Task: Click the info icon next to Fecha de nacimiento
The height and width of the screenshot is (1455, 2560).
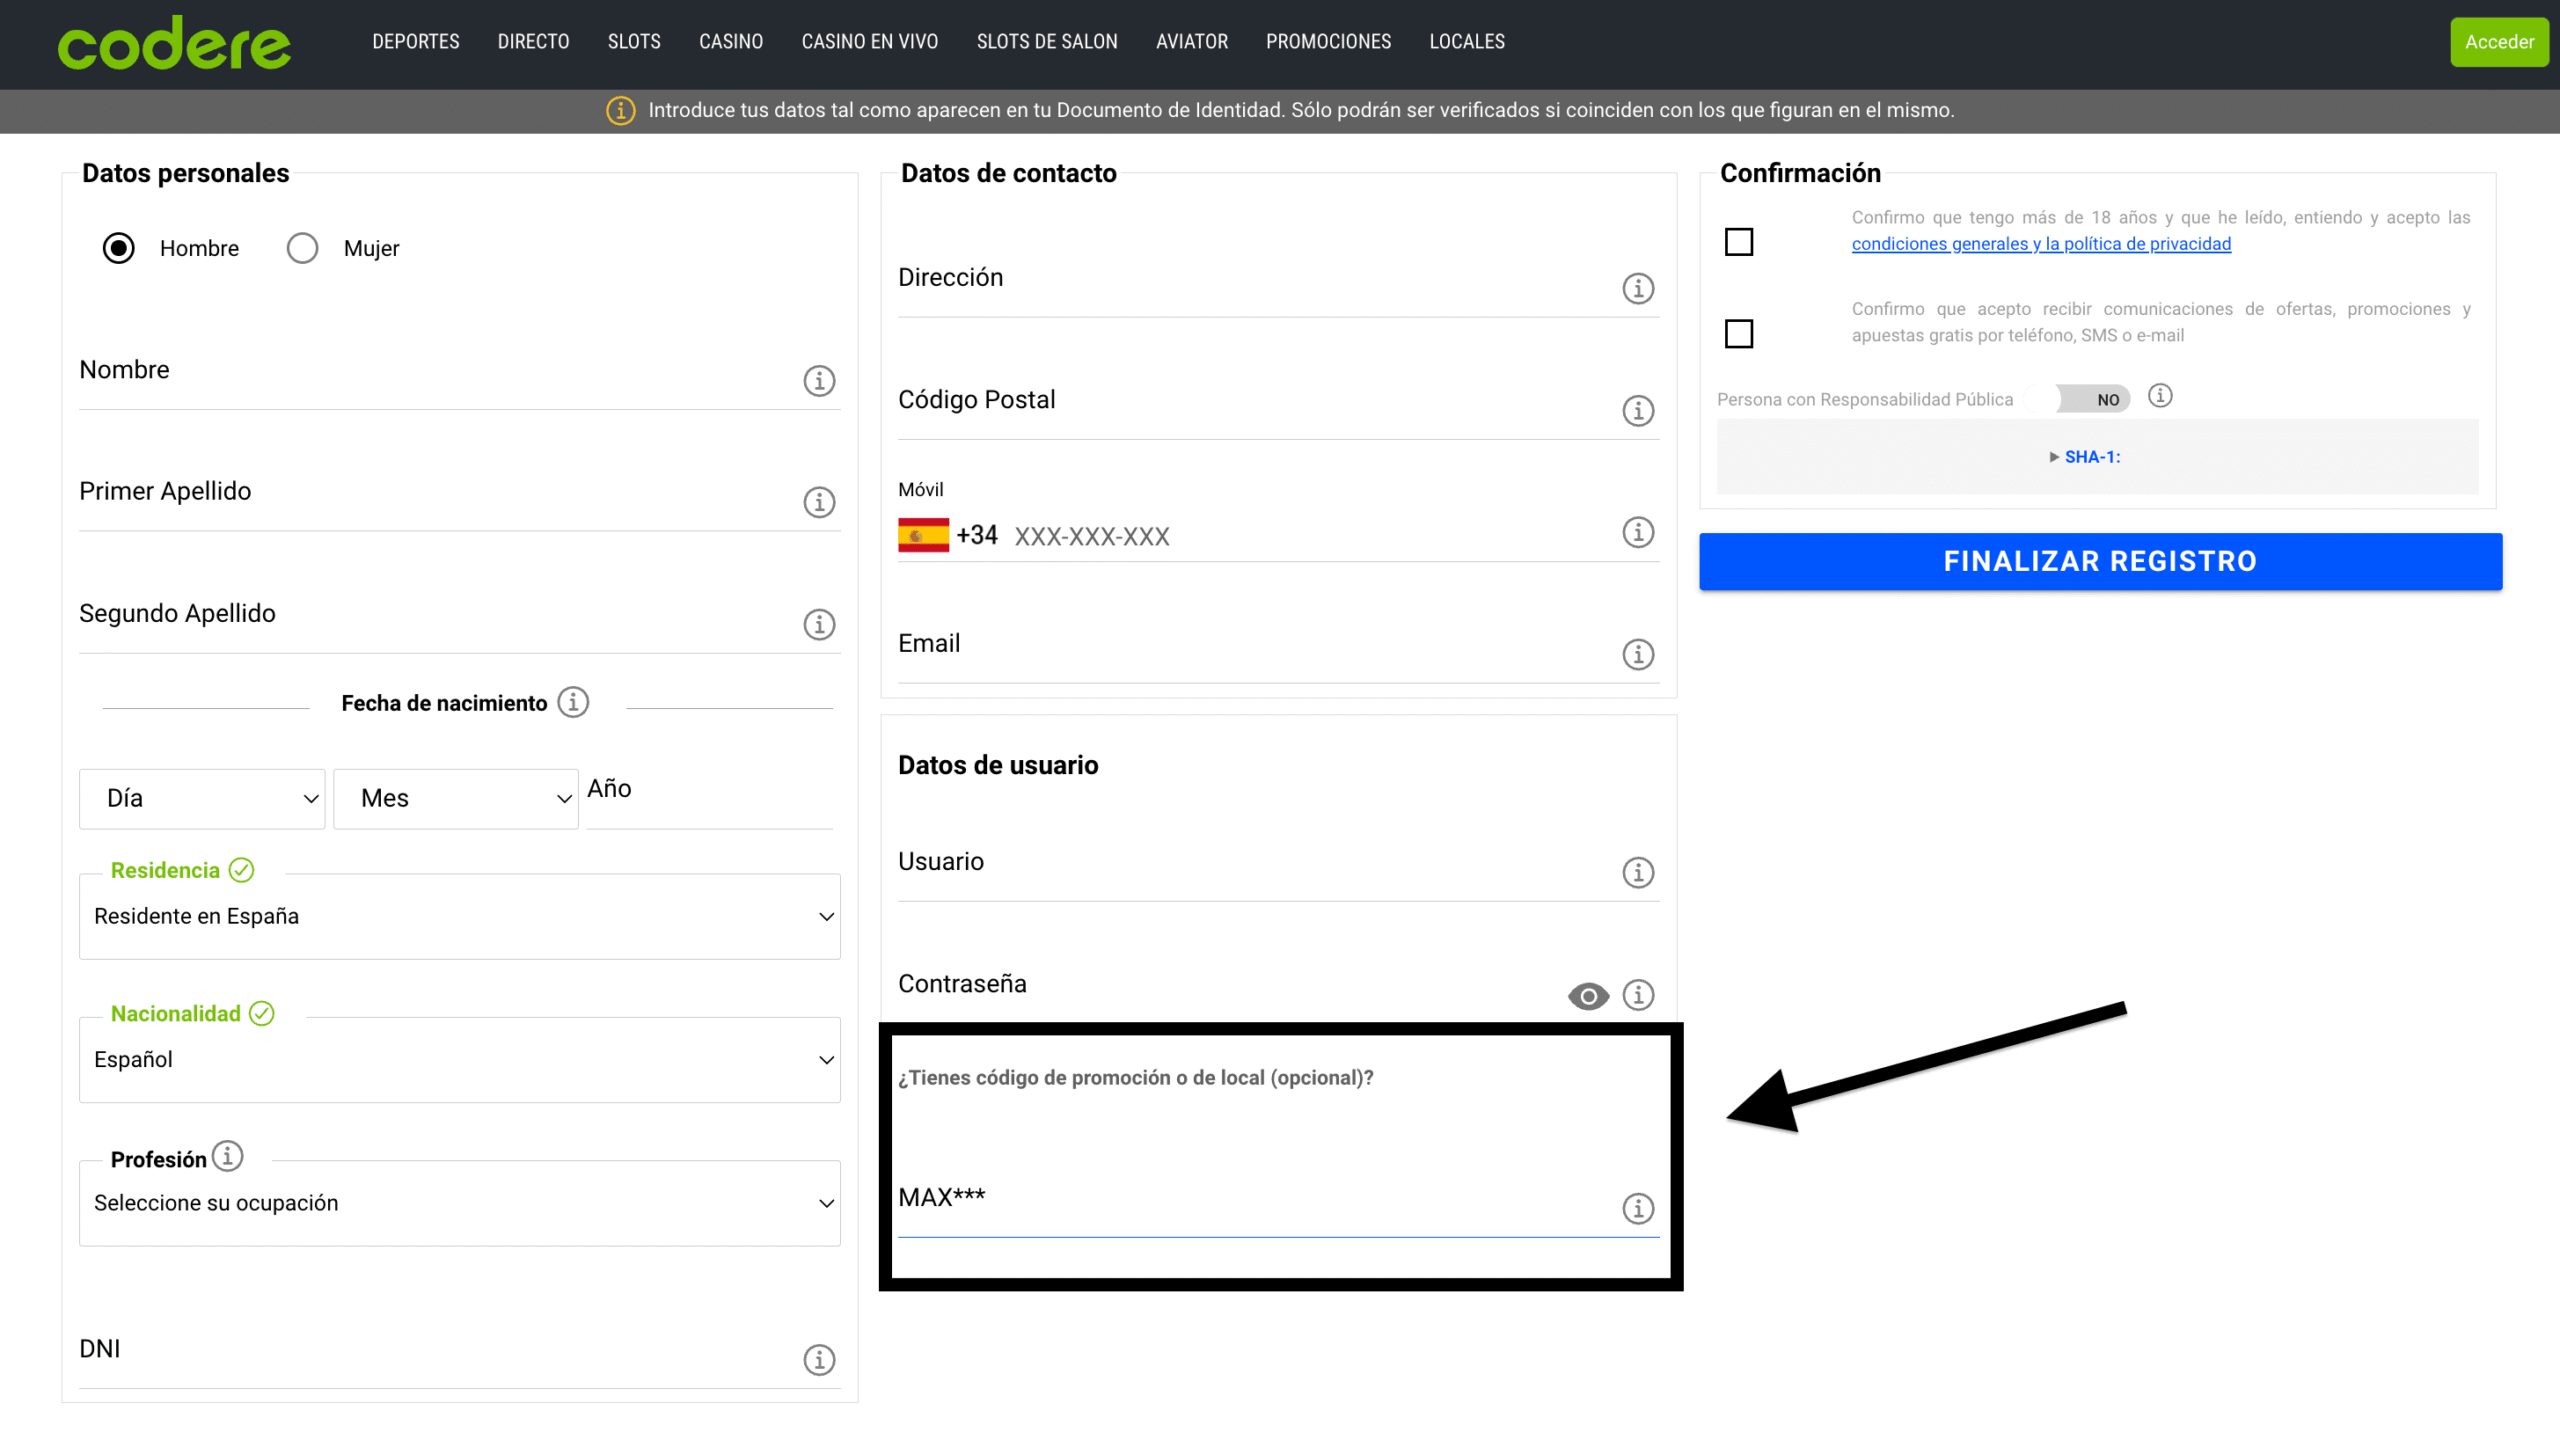Action: point(573,702)
